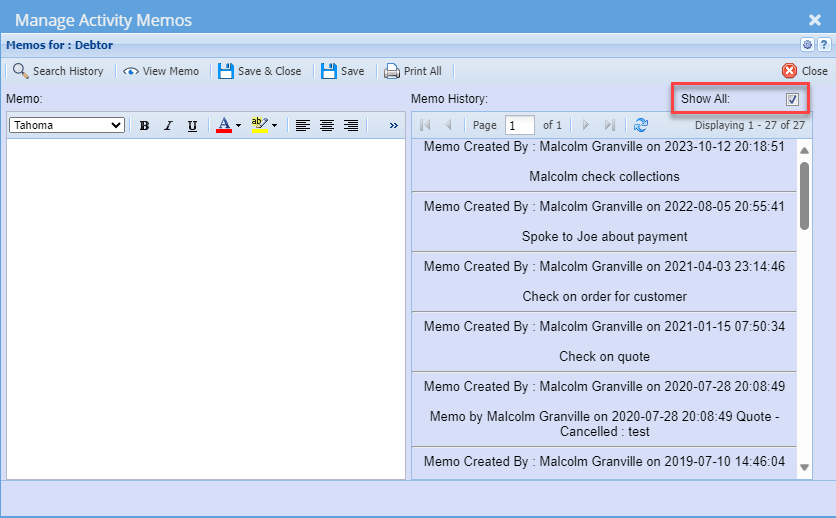The height and width of the screenshot is (518, 836).
Task: Open the help question mark icon
Action: (x=822, y=45)
